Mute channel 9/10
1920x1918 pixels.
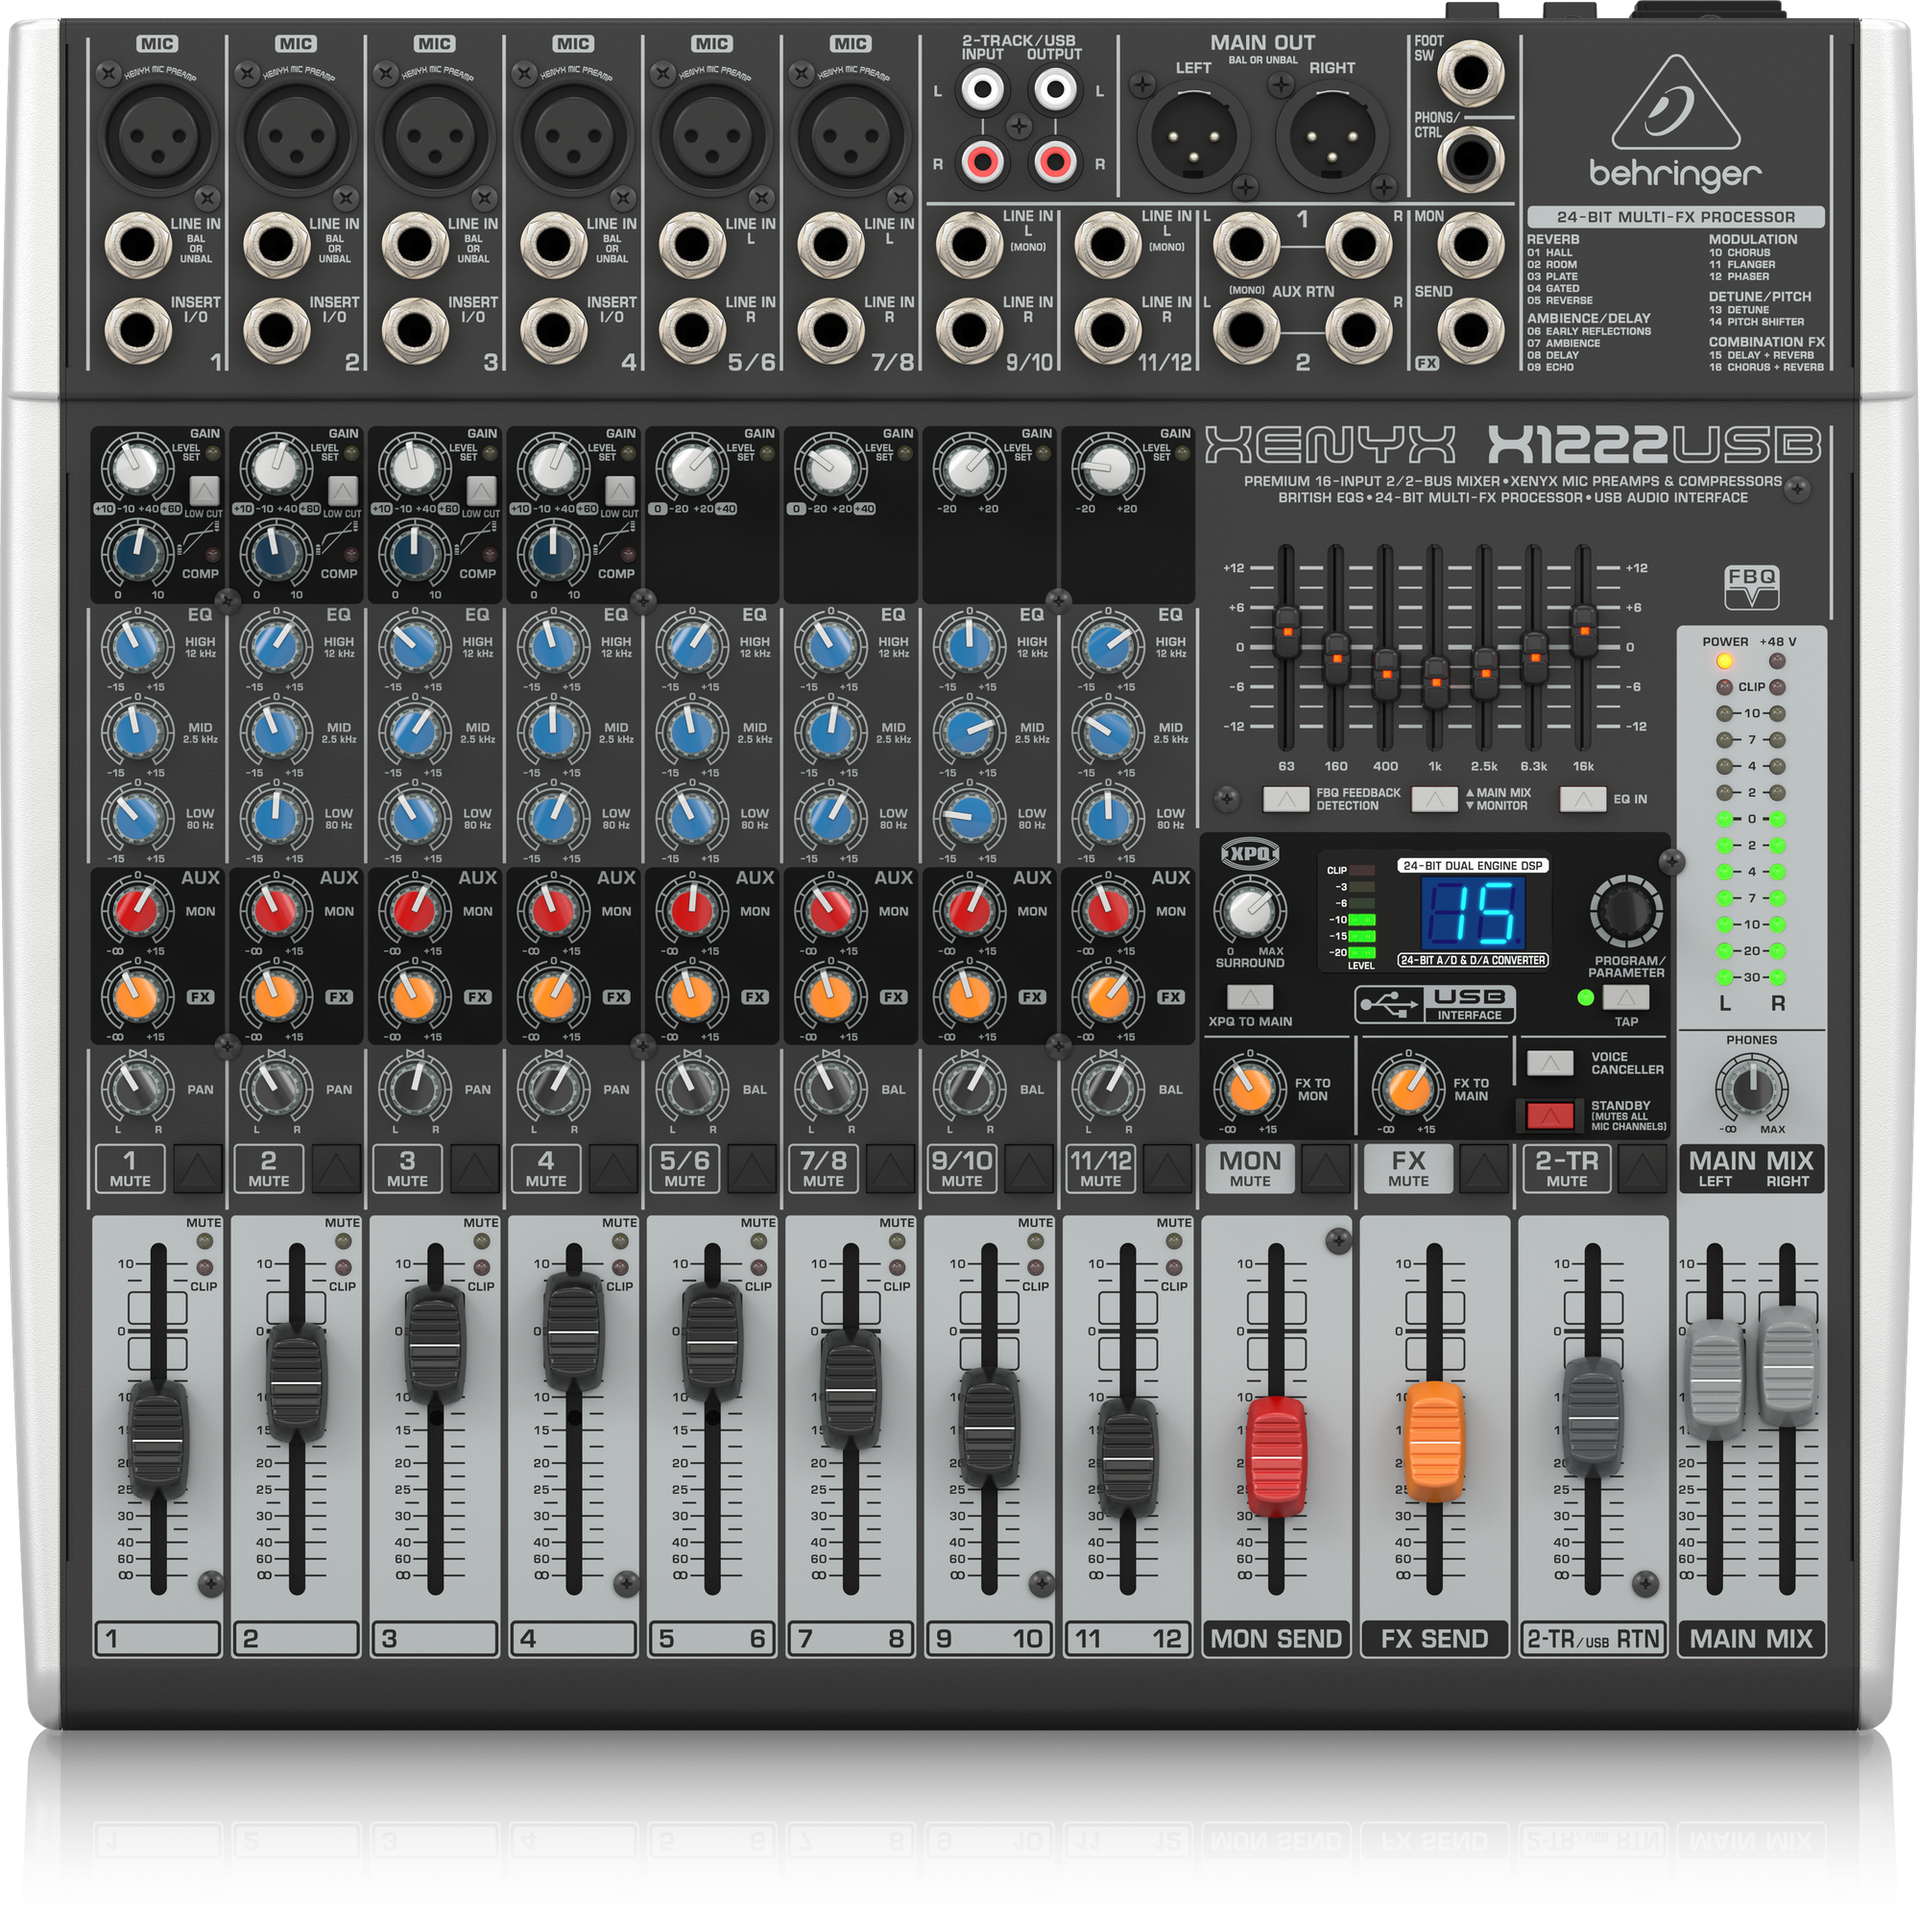point(1031,1170)
